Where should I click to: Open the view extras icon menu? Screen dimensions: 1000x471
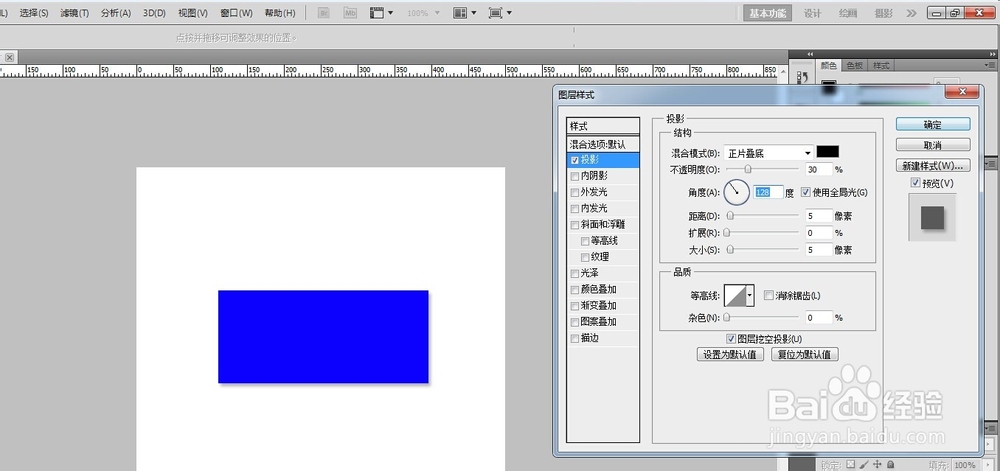381,13
